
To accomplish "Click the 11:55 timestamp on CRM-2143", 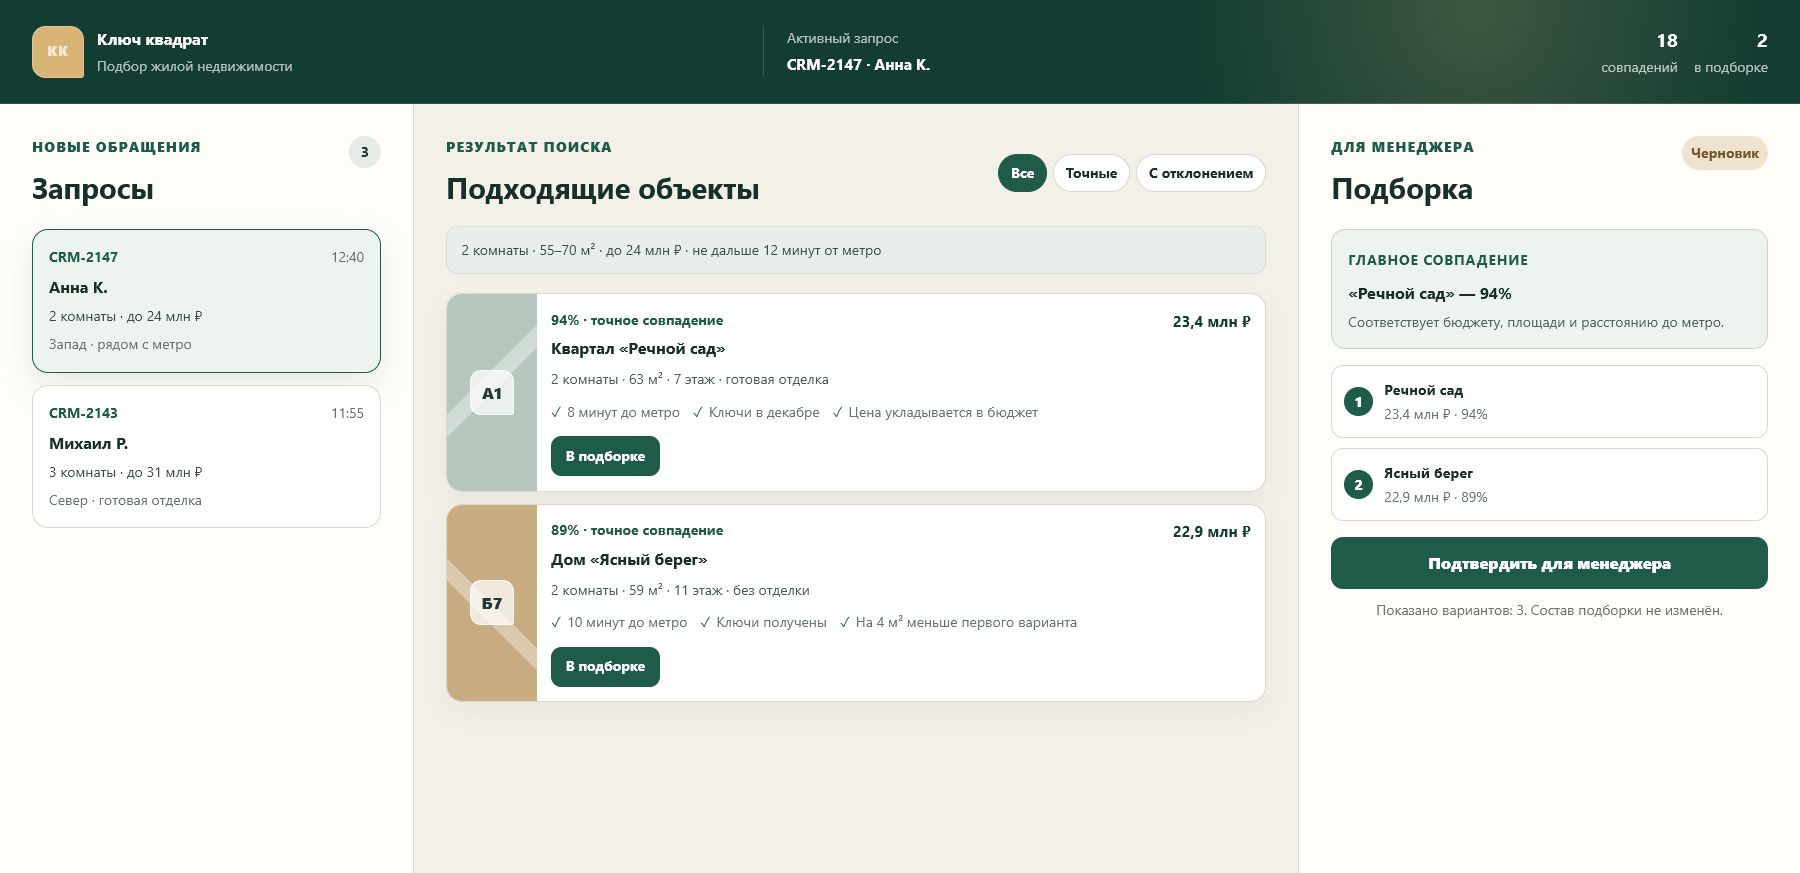I will pyautogui.click(x=347, y=413).
